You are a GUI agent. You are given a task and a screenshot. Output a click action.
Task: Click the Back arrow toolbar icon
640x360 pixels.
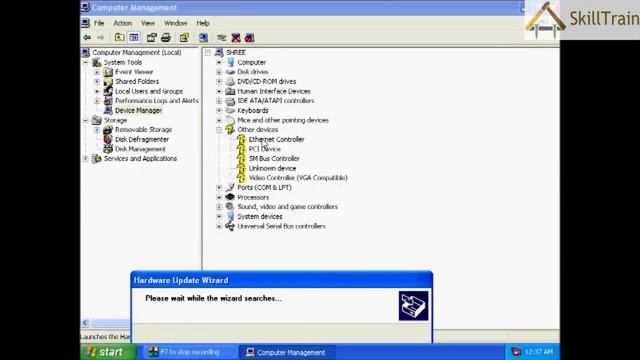point(87,38)
